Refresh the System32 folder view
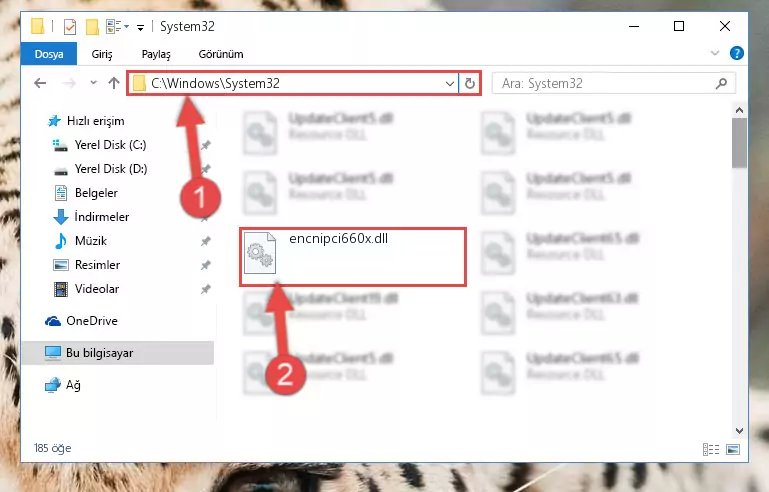The image size is (769, 492). (x=469, y=83)
